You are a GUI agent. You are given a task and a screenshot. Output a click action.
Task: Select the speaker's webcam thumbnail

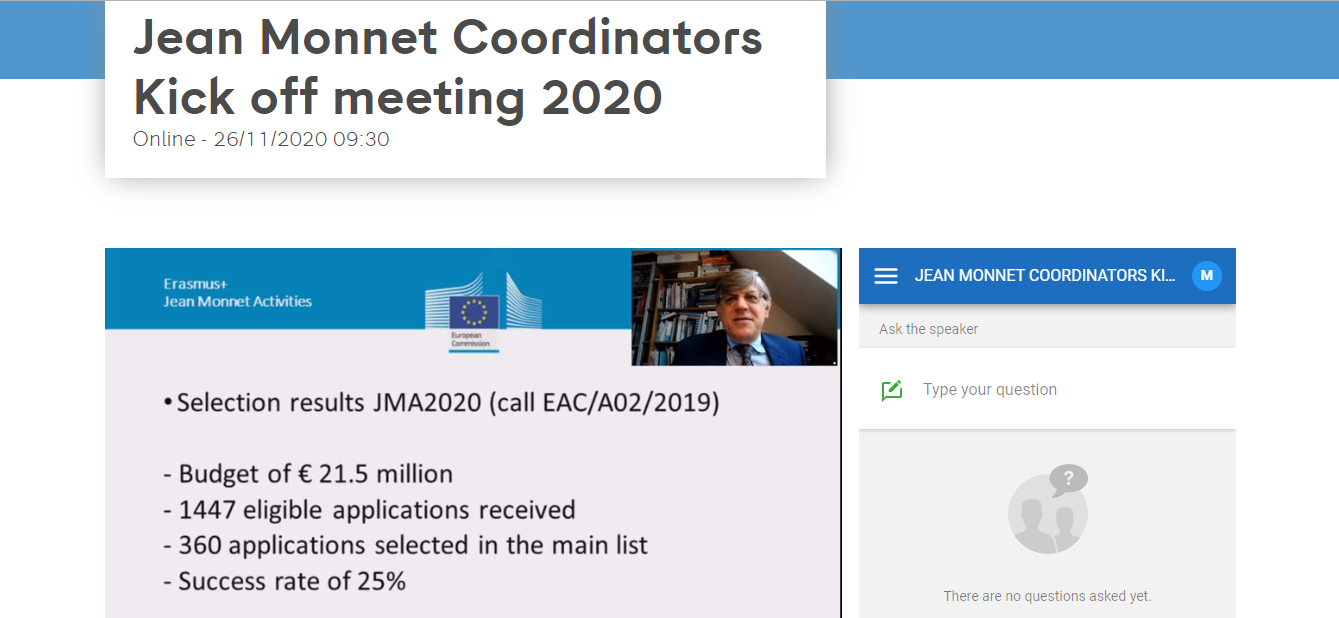click(735, 308)
